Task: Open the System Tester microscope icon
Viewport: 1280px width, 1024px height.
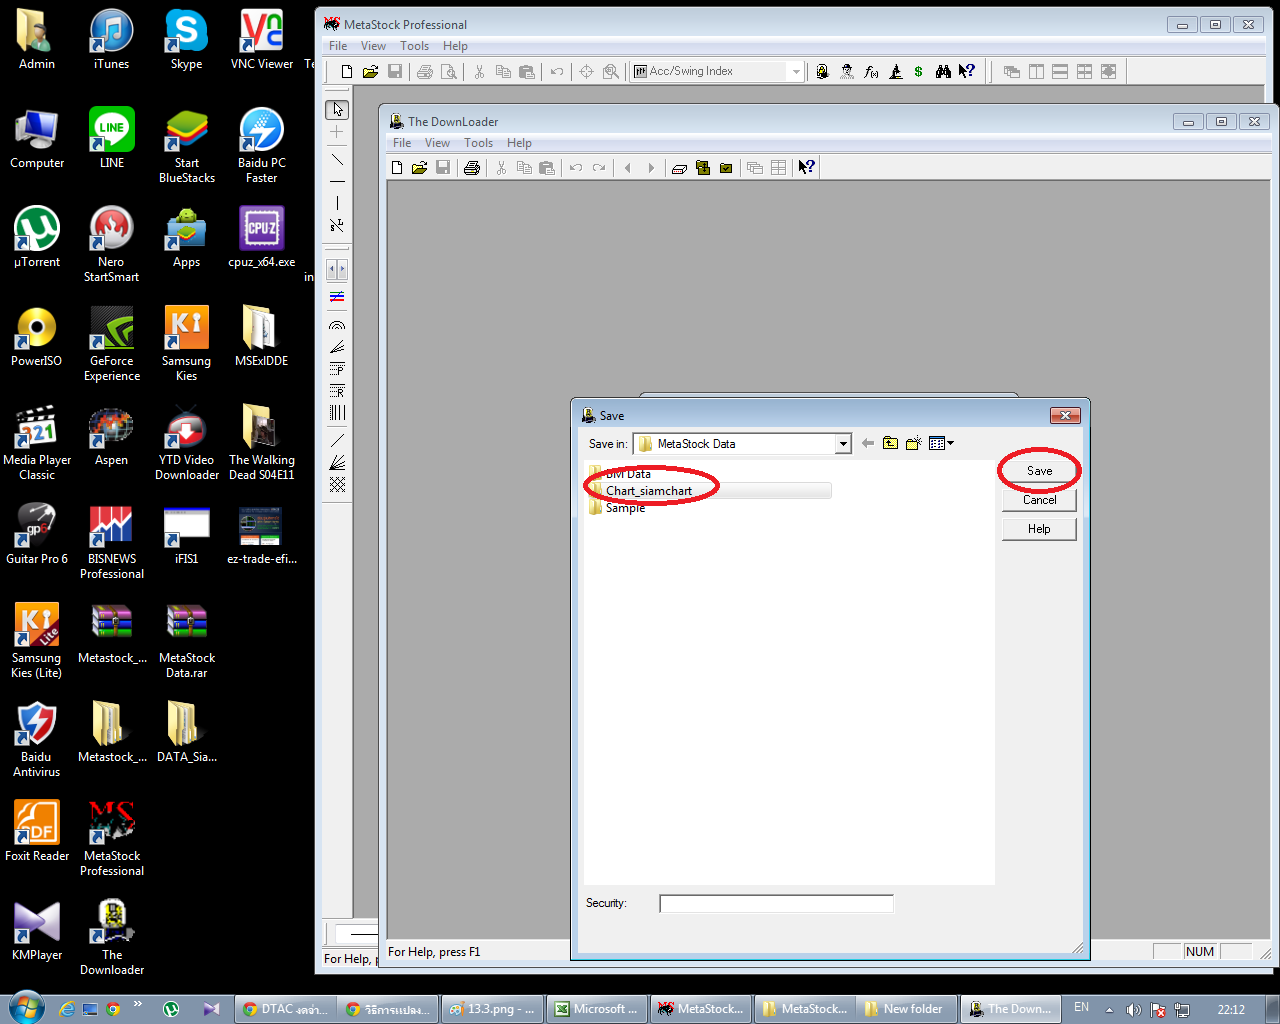Action: click(x=895, y=72)
